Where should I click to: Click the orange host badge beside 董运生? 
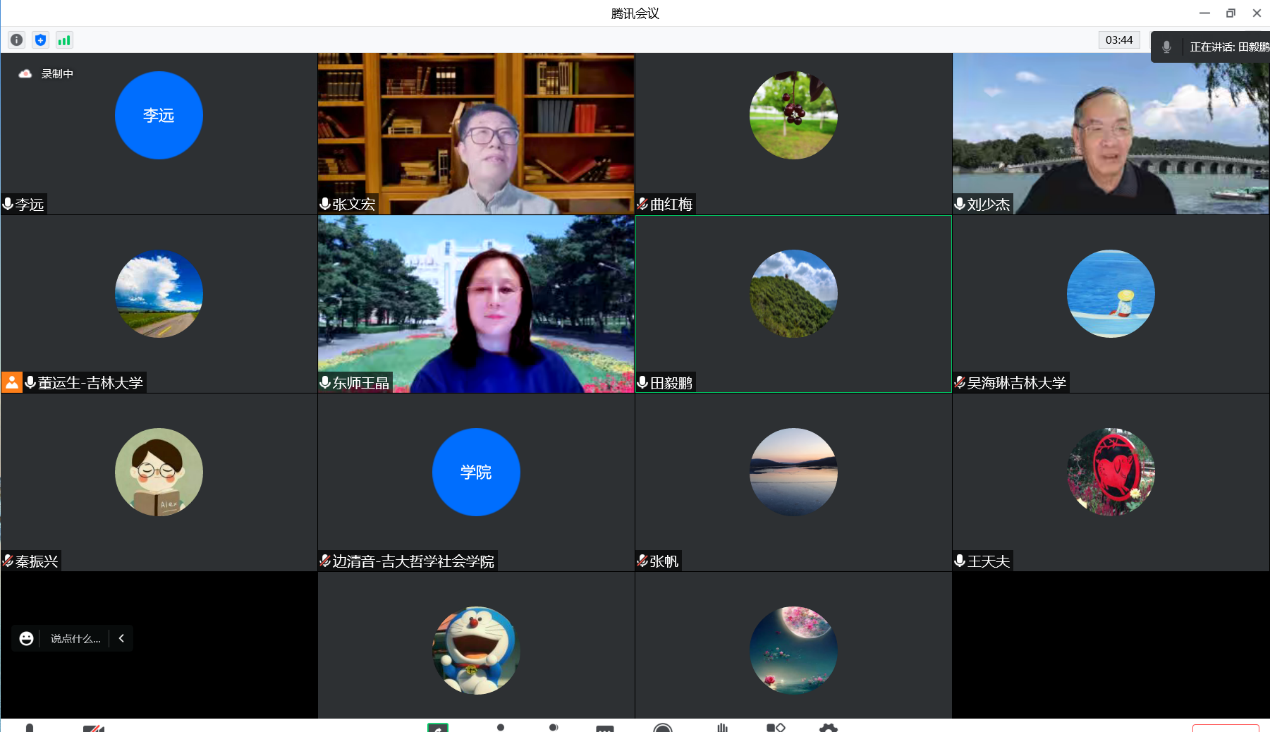coord(12,382)
